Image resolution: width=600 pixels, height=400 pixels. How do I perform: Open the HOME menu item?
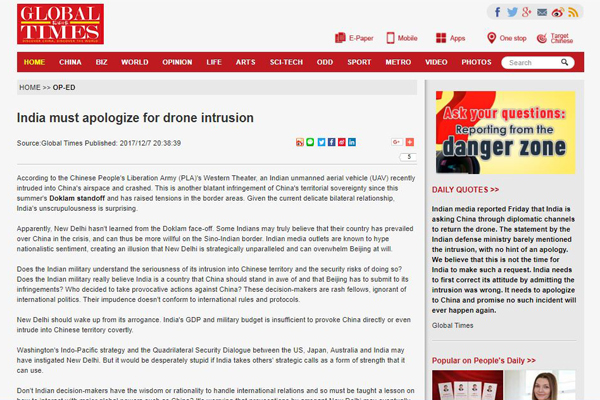(34, 62)
